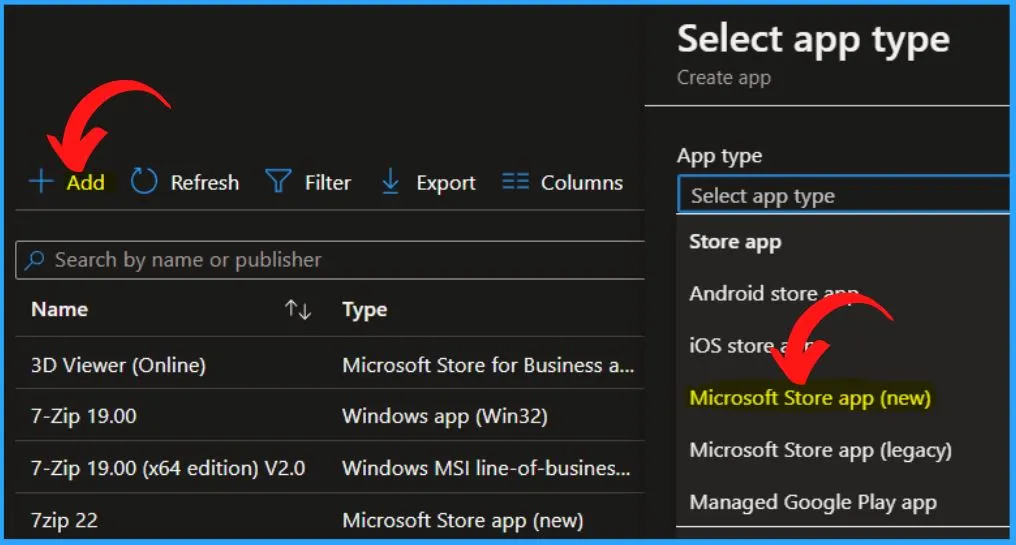Open the Columns chooser label
1016x545 pixels.
tap(582, 183)
